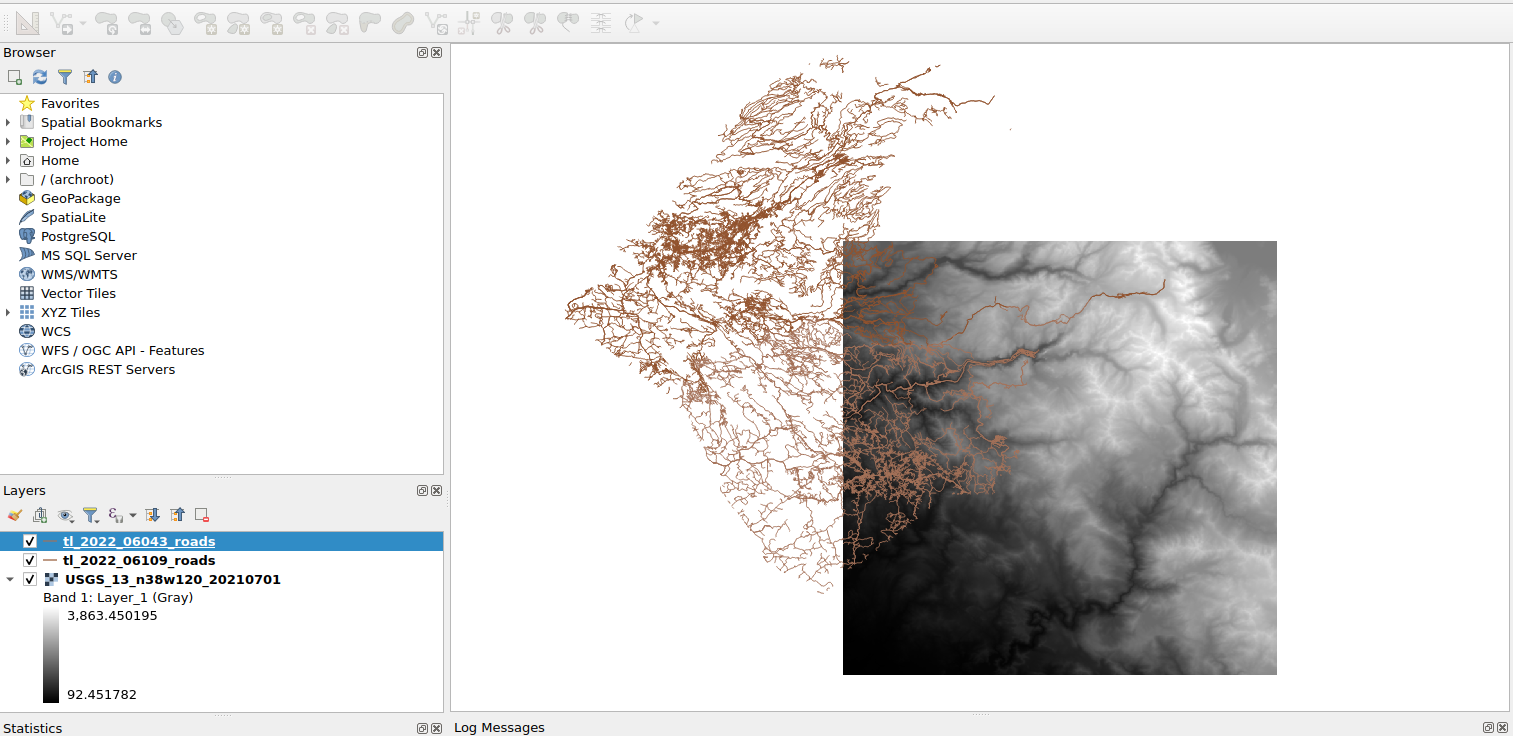
Task: Open the Manage Map Themes tool
Action: coord(66,514)
